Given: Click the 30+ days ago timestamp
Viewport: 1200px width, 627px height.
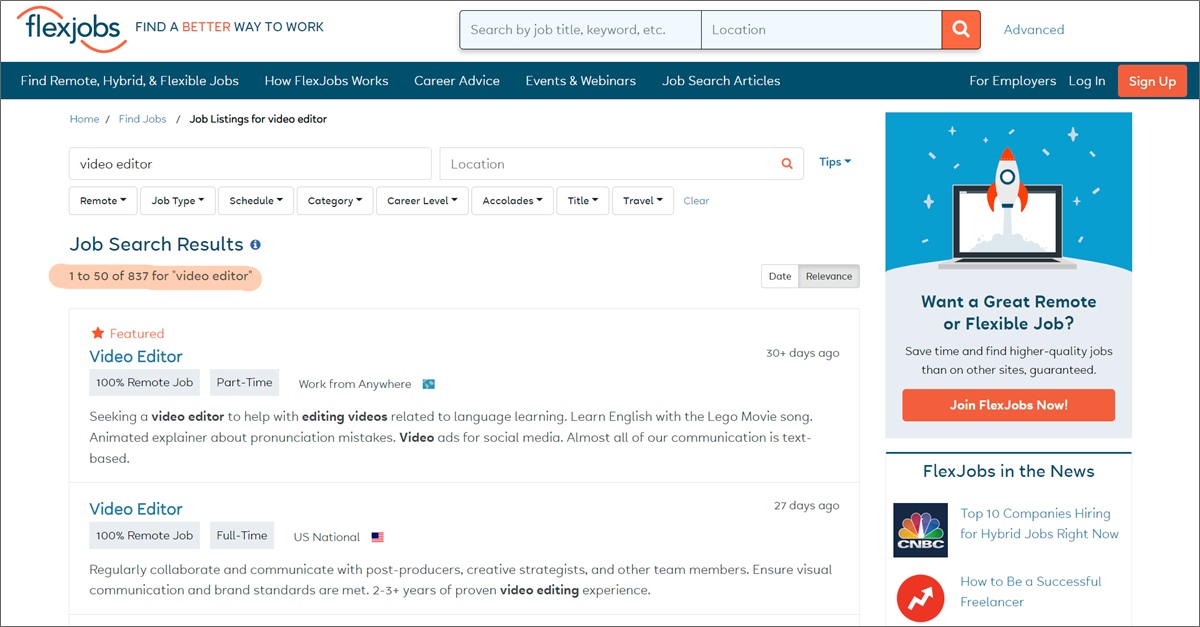Looking at the screenshot, I should tap(802, 353).
